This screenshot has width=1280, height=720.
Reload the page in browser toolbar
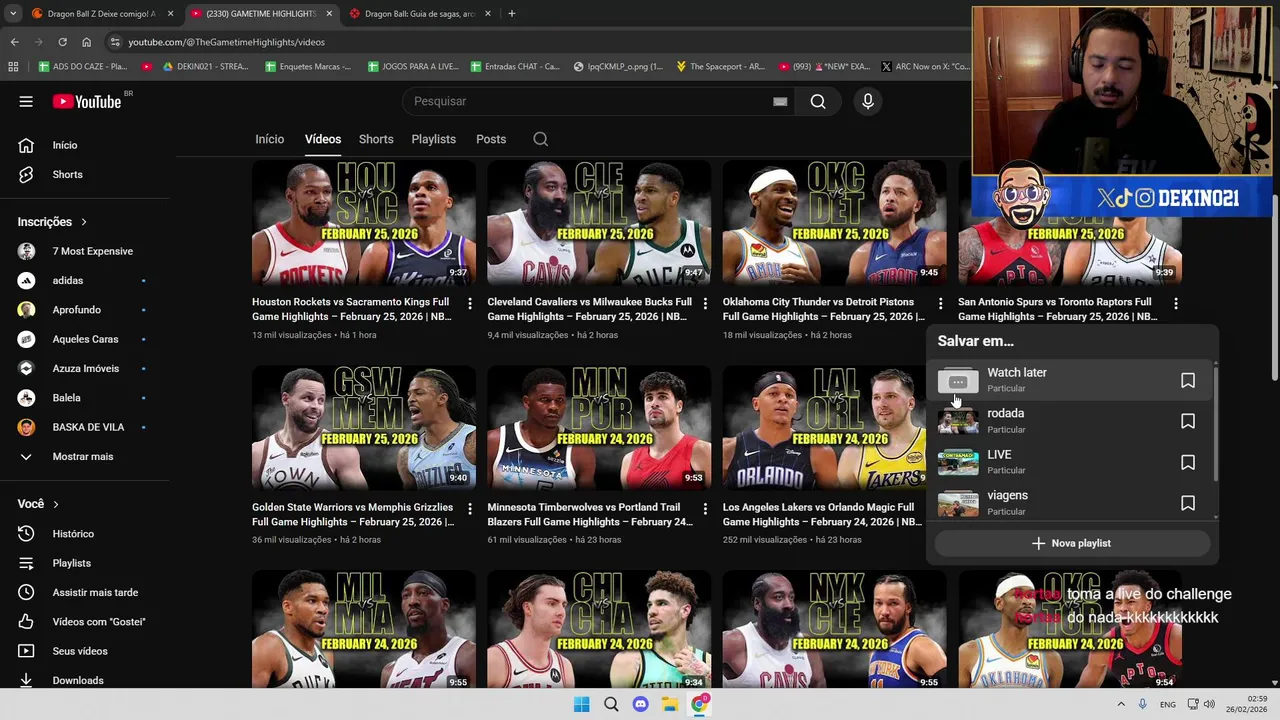(62, 42)
